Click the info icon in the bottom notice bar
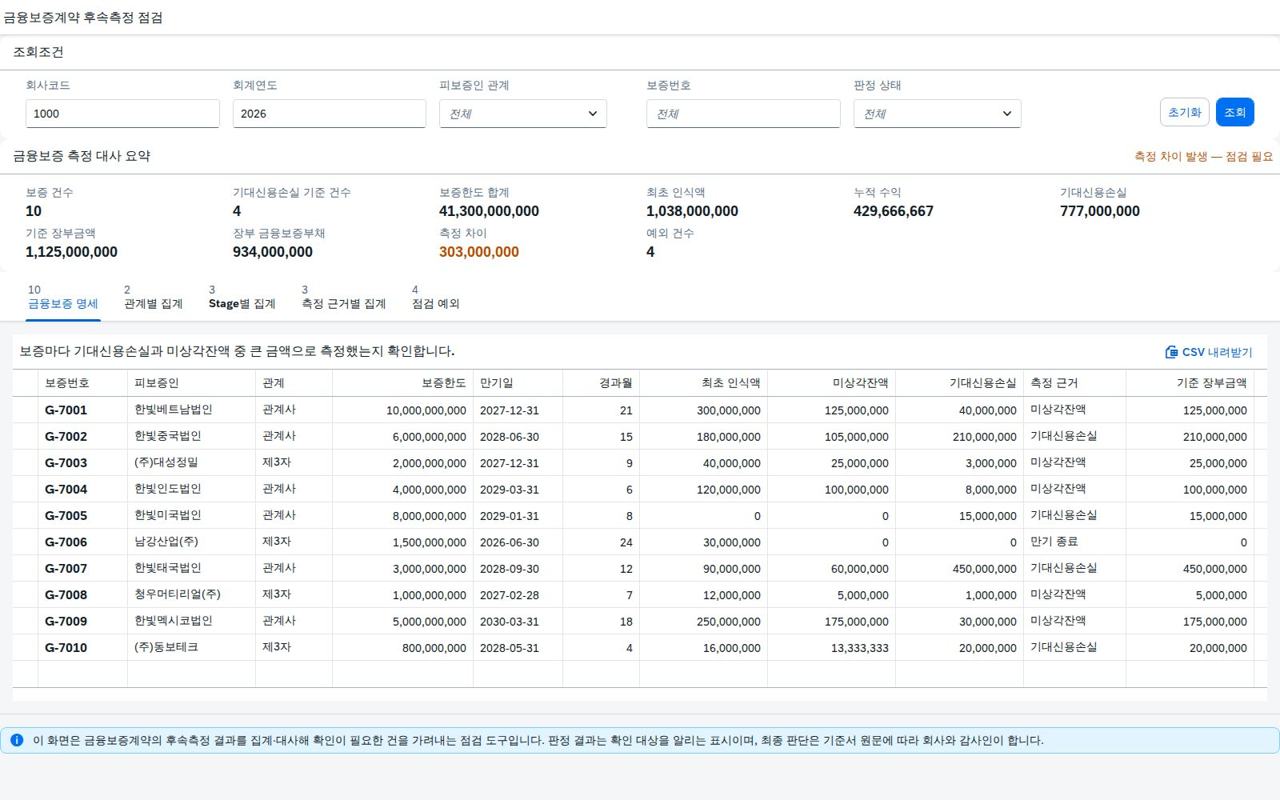The height and width of the screenshot is (800, 1280). pyautogui.click(x=16, y=741)
